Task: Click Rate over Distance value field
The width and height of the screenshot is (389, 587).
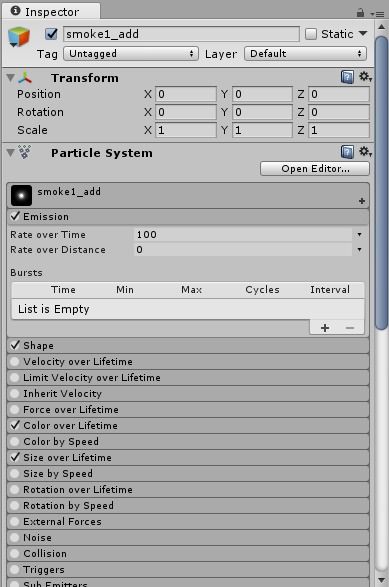Action: pyautogui.click(x=243, y=250)
